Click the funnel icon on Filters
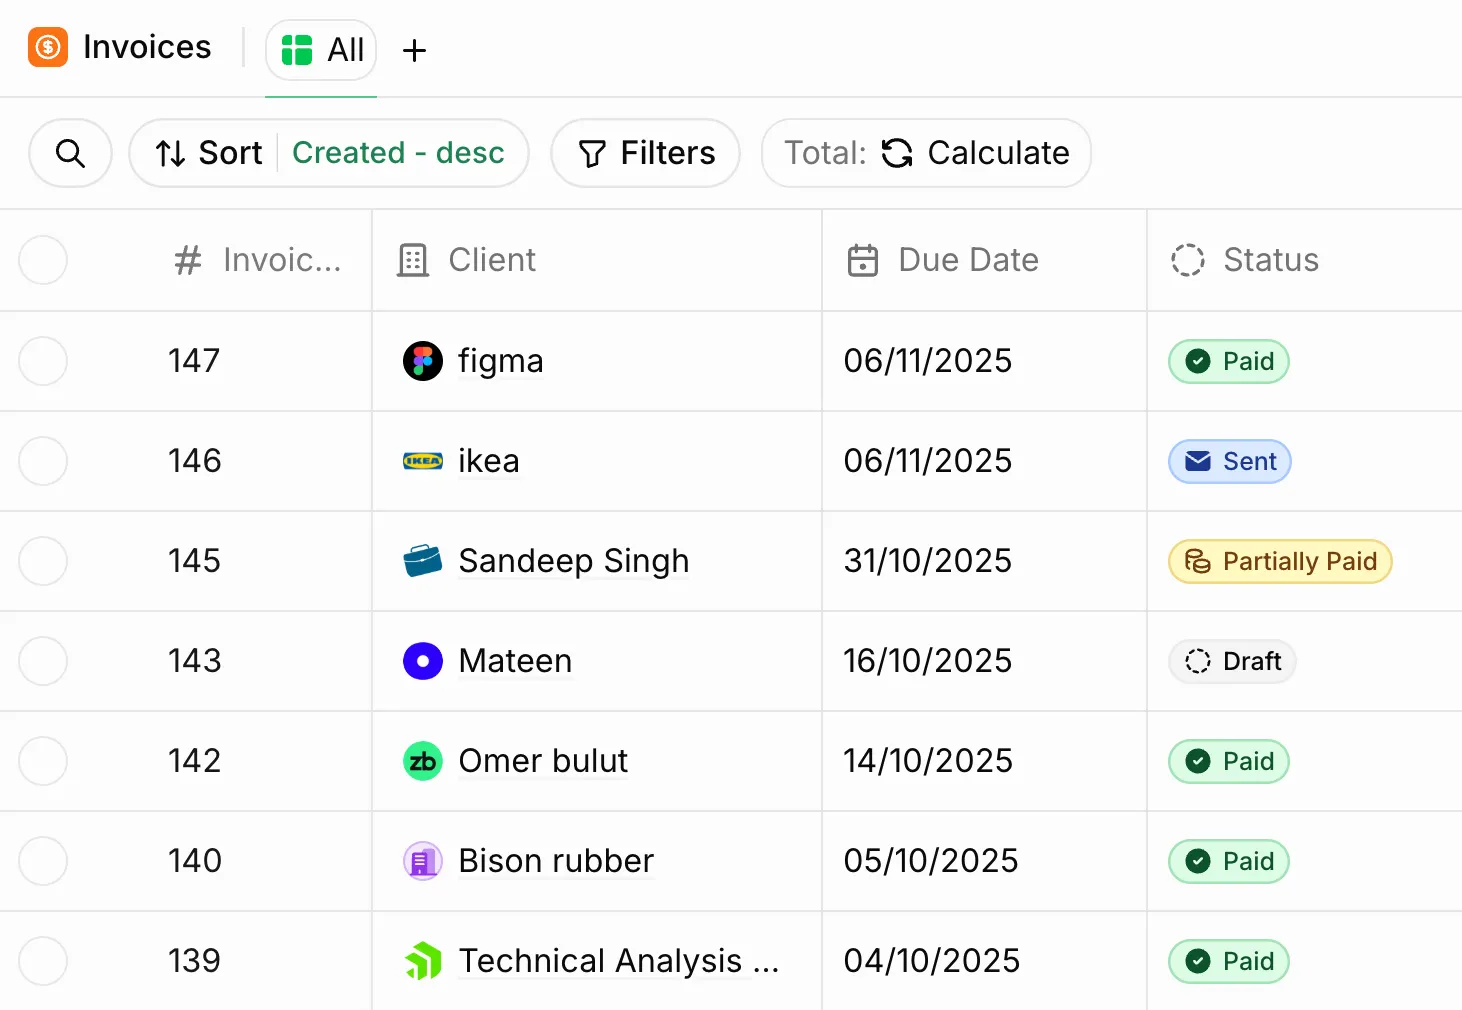Screen dimensions: 1462x1010 (x=593, y=153)
